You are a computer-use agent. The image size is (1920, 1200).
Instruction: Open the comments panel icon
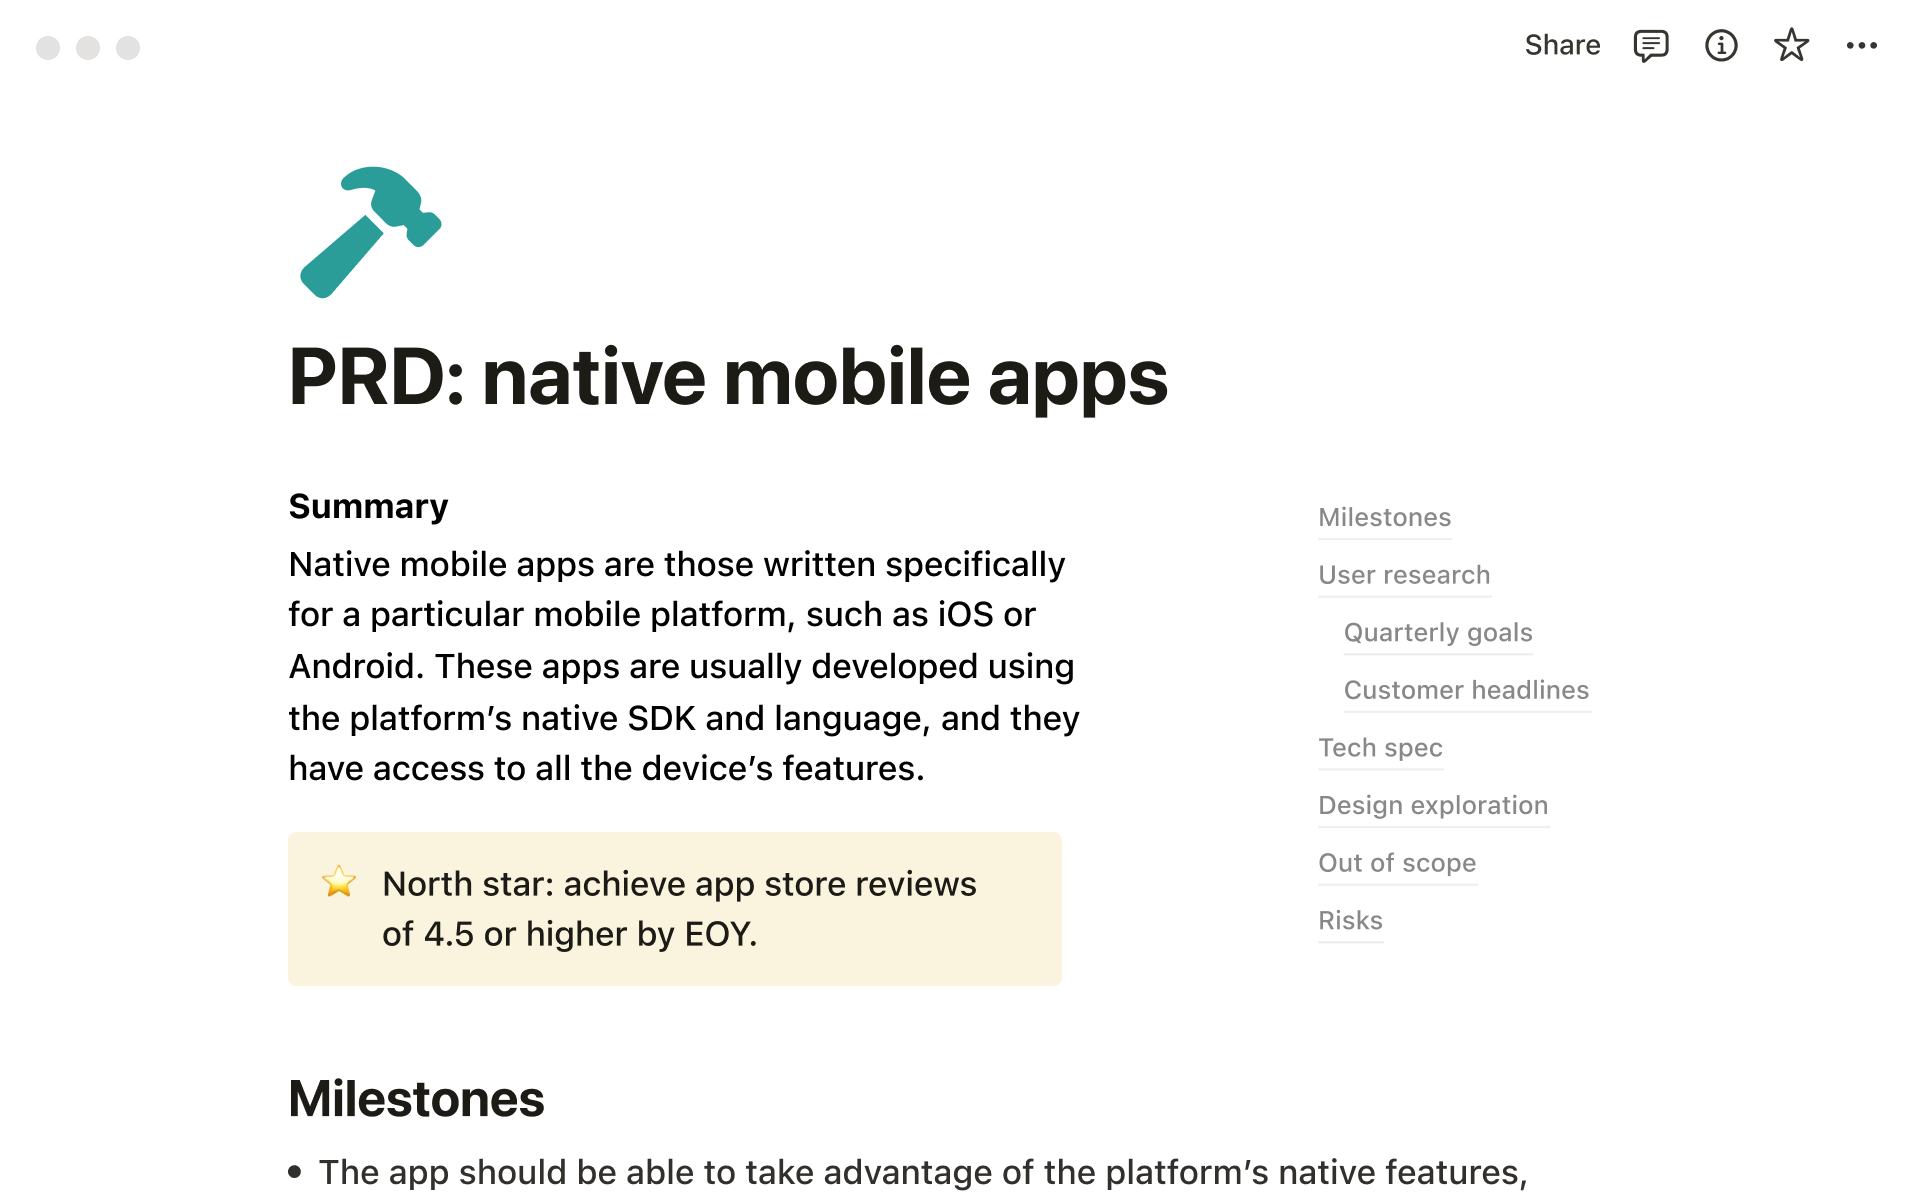point(1650,46)
